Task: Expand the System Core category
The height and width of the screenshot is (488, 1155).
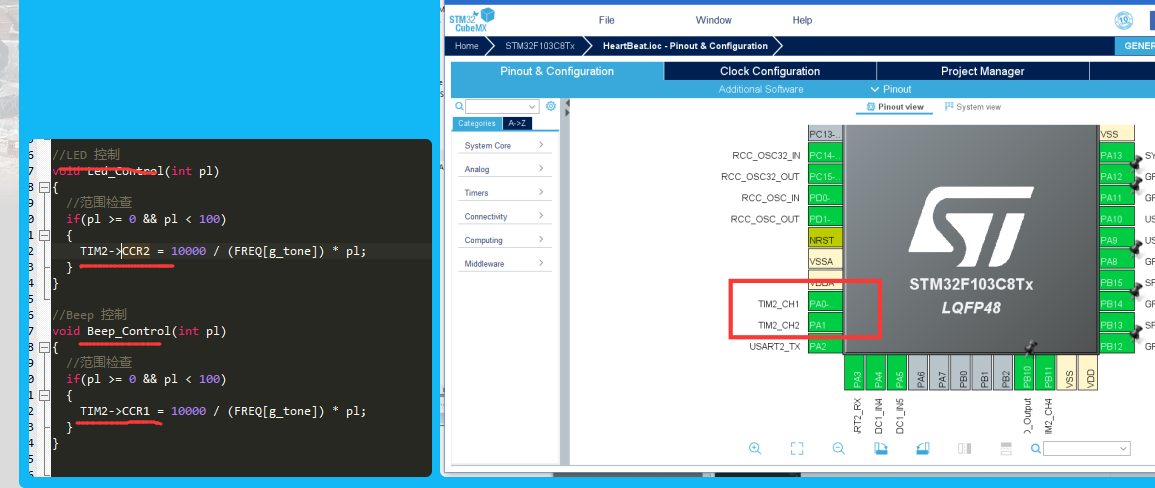Action: click(505, 145)
